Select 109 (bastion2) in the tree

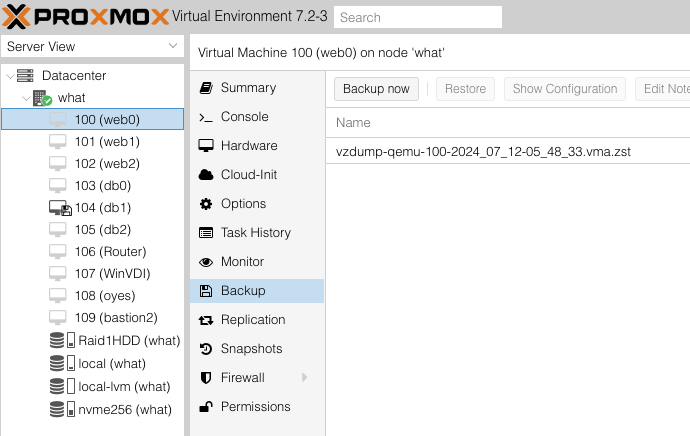tap(92, 318)
